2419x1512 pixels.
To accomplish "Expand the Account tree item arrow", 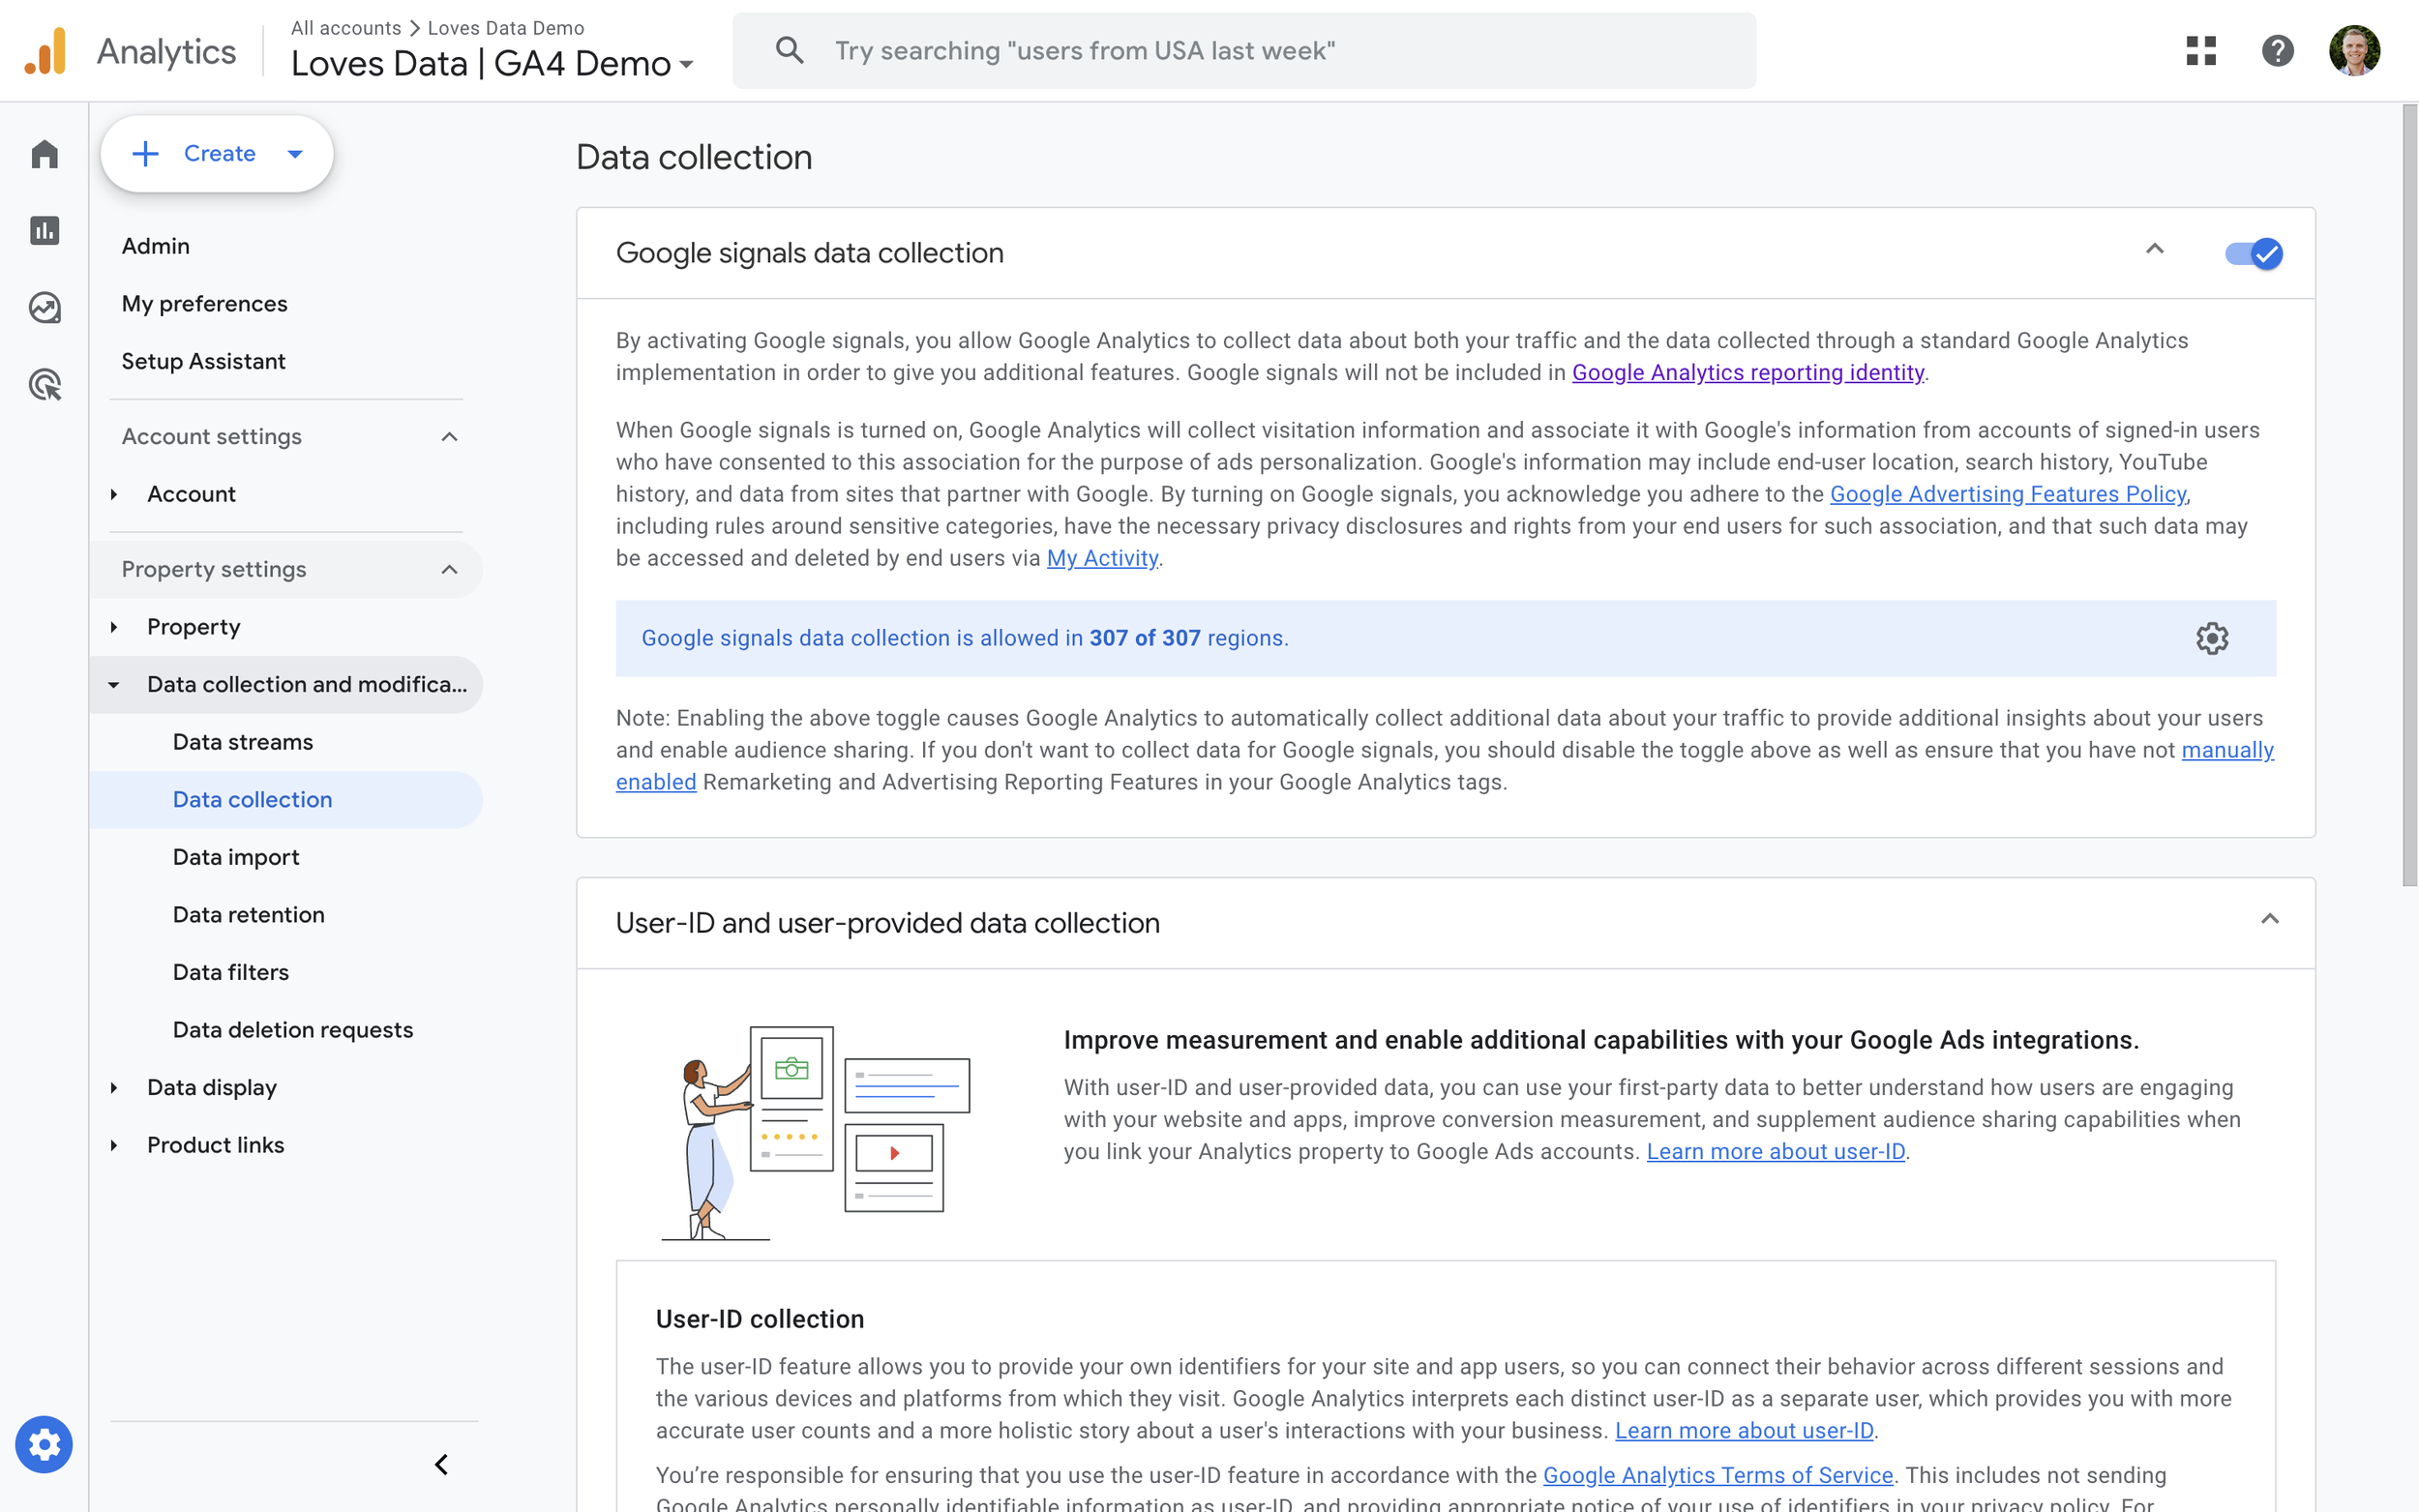I will click(114, 494).
